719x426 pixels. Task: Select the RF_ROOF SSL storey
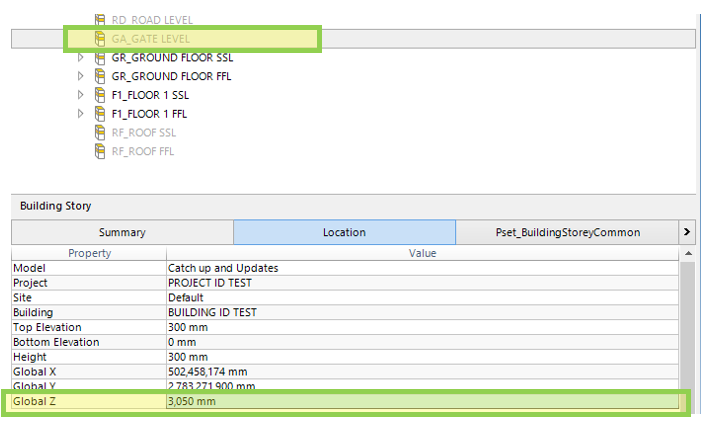(144, 133)
